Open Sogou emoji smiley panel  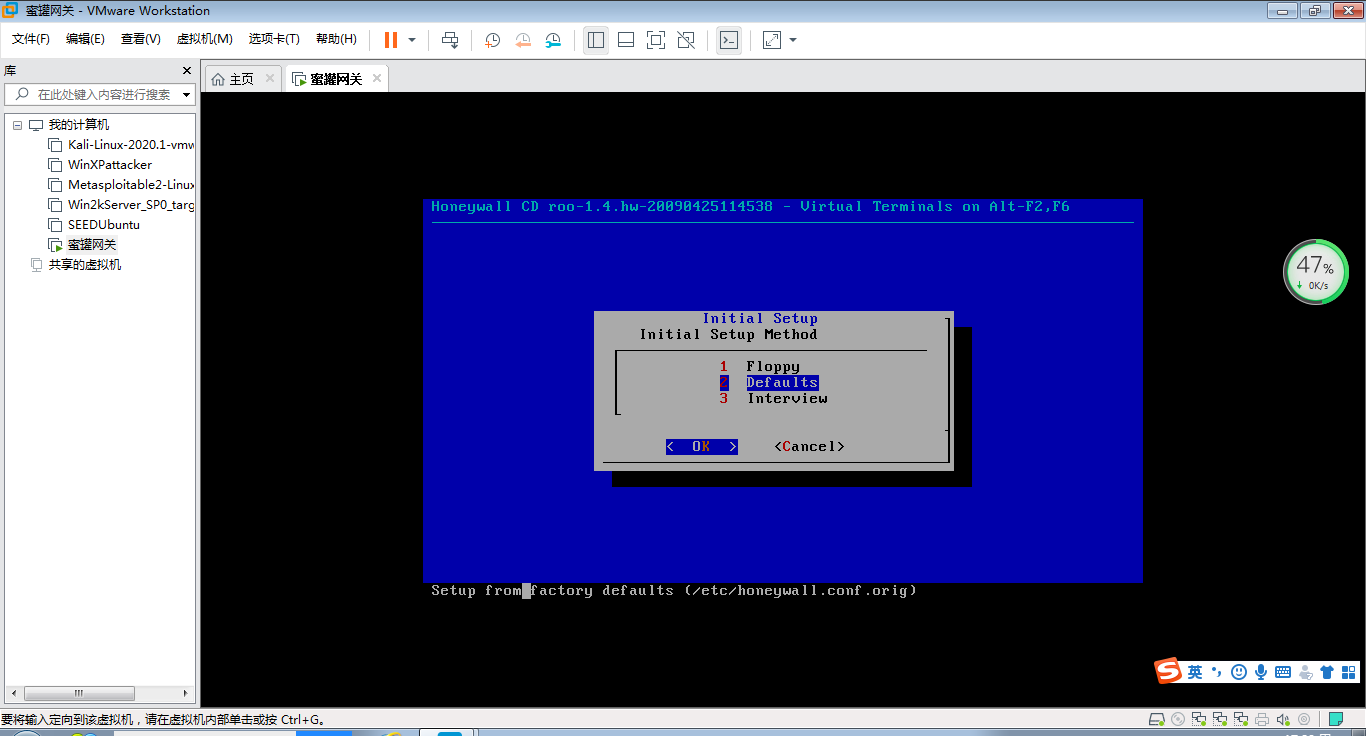pyautogui.click(x=1239, y=672)
